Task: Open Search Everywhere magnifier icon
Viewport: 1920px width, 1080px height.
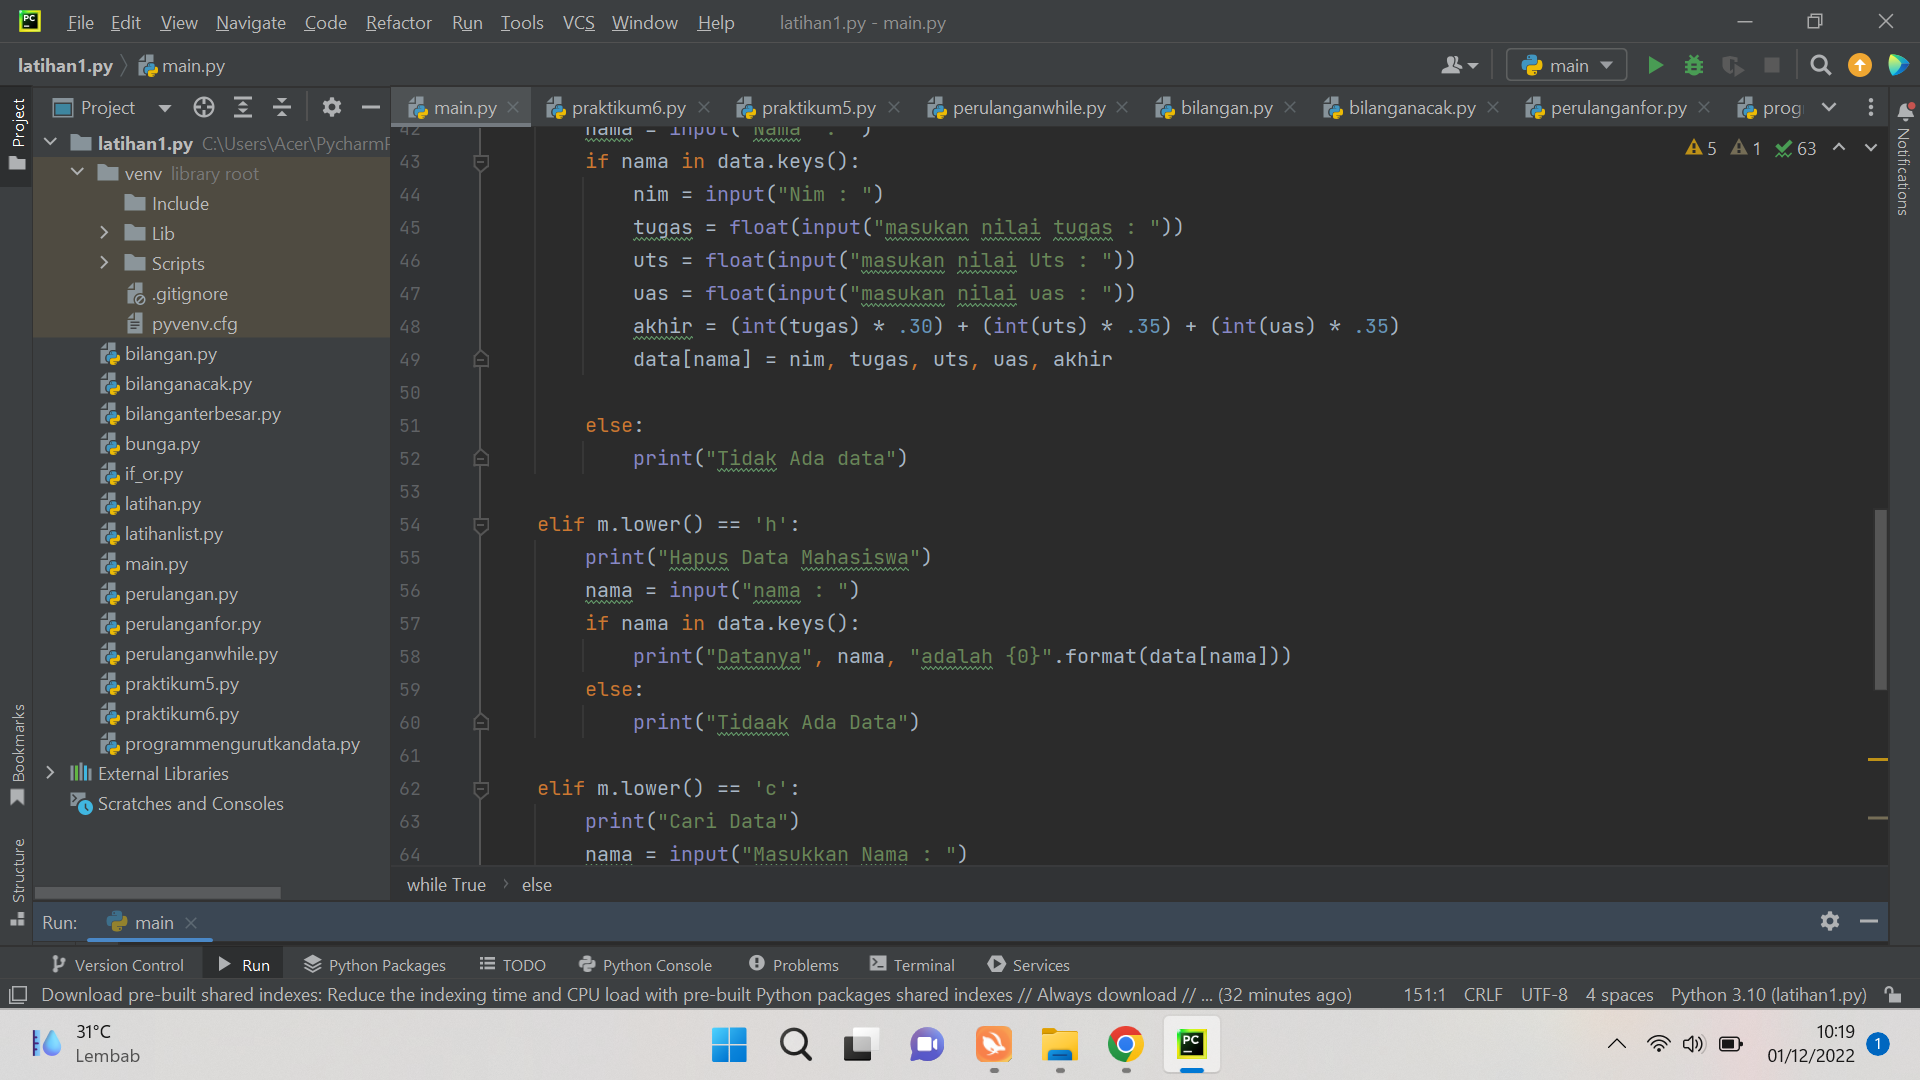Action: point(1821,65)
